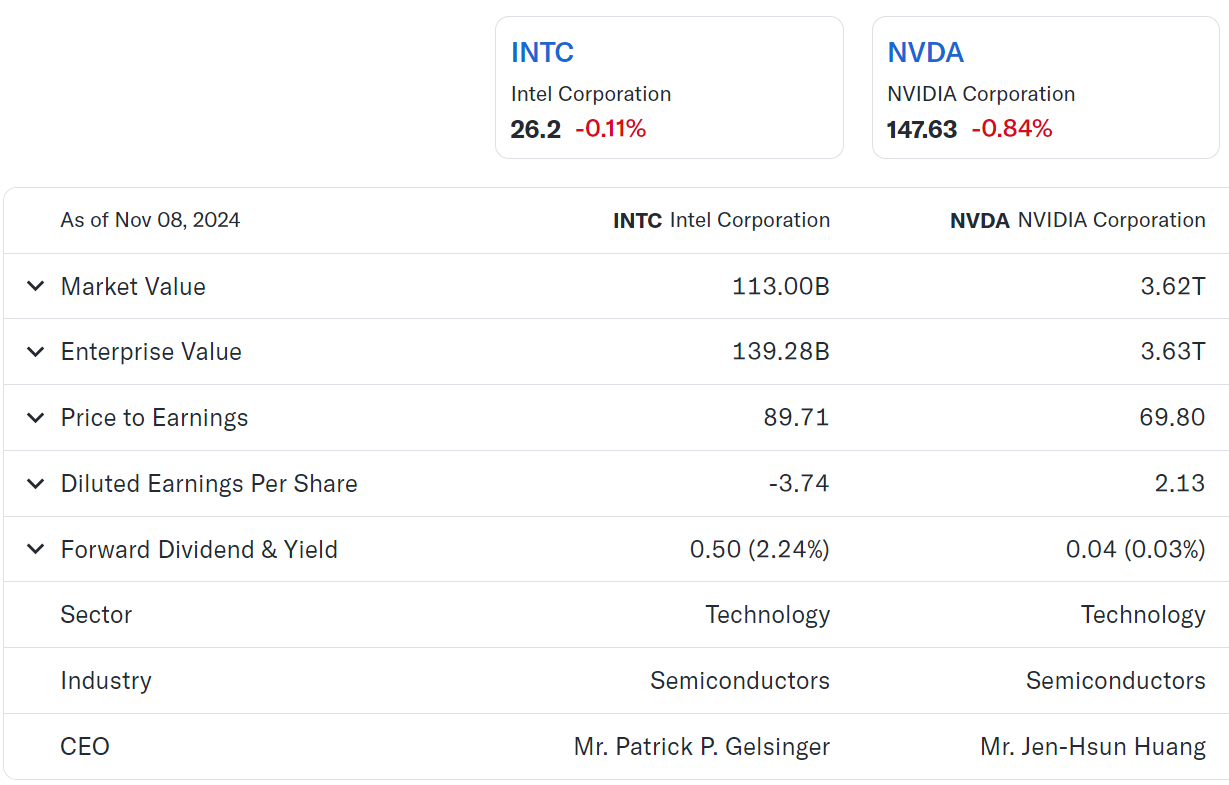Click INTC Intel Corporation column header
This screenshot has width=1229, height=785.
click(x=721, y=220)
